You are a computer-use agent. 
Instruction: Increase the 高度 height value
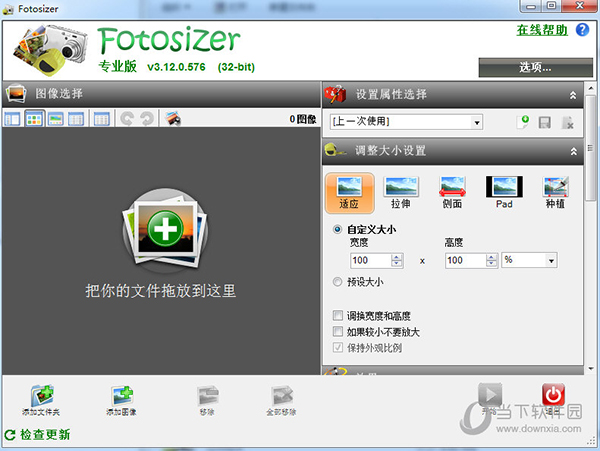click(491, 257)
